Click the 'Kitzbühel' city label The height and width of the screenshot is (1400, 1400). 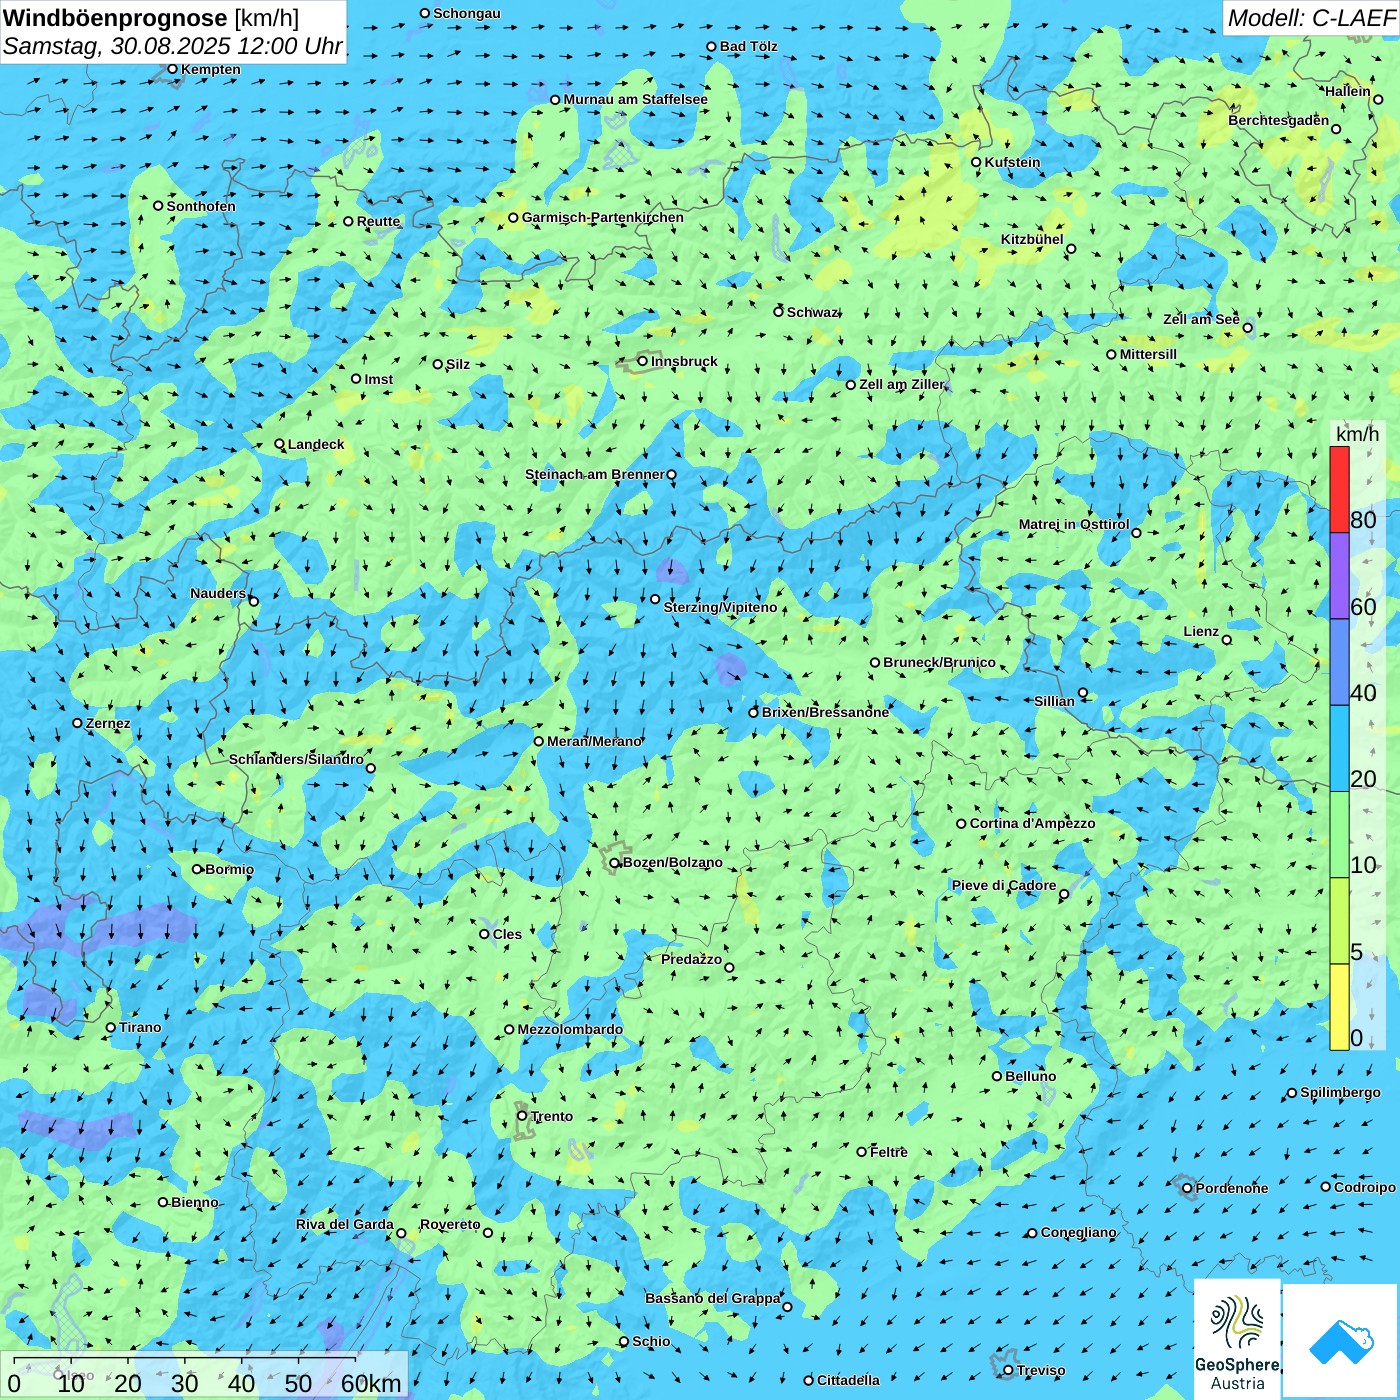[x=1032, y=239]
